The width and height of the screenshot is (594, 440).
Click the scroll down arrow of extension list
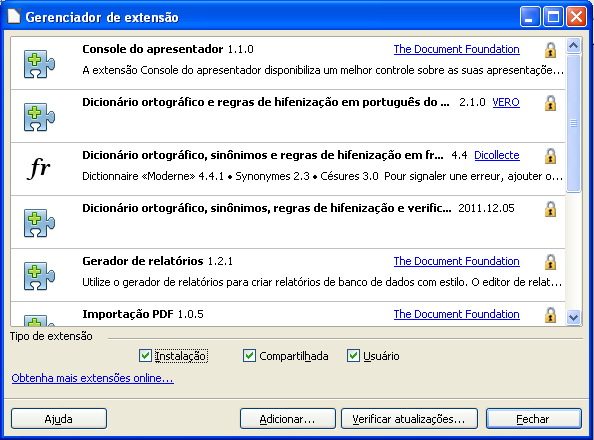[574, 317]
